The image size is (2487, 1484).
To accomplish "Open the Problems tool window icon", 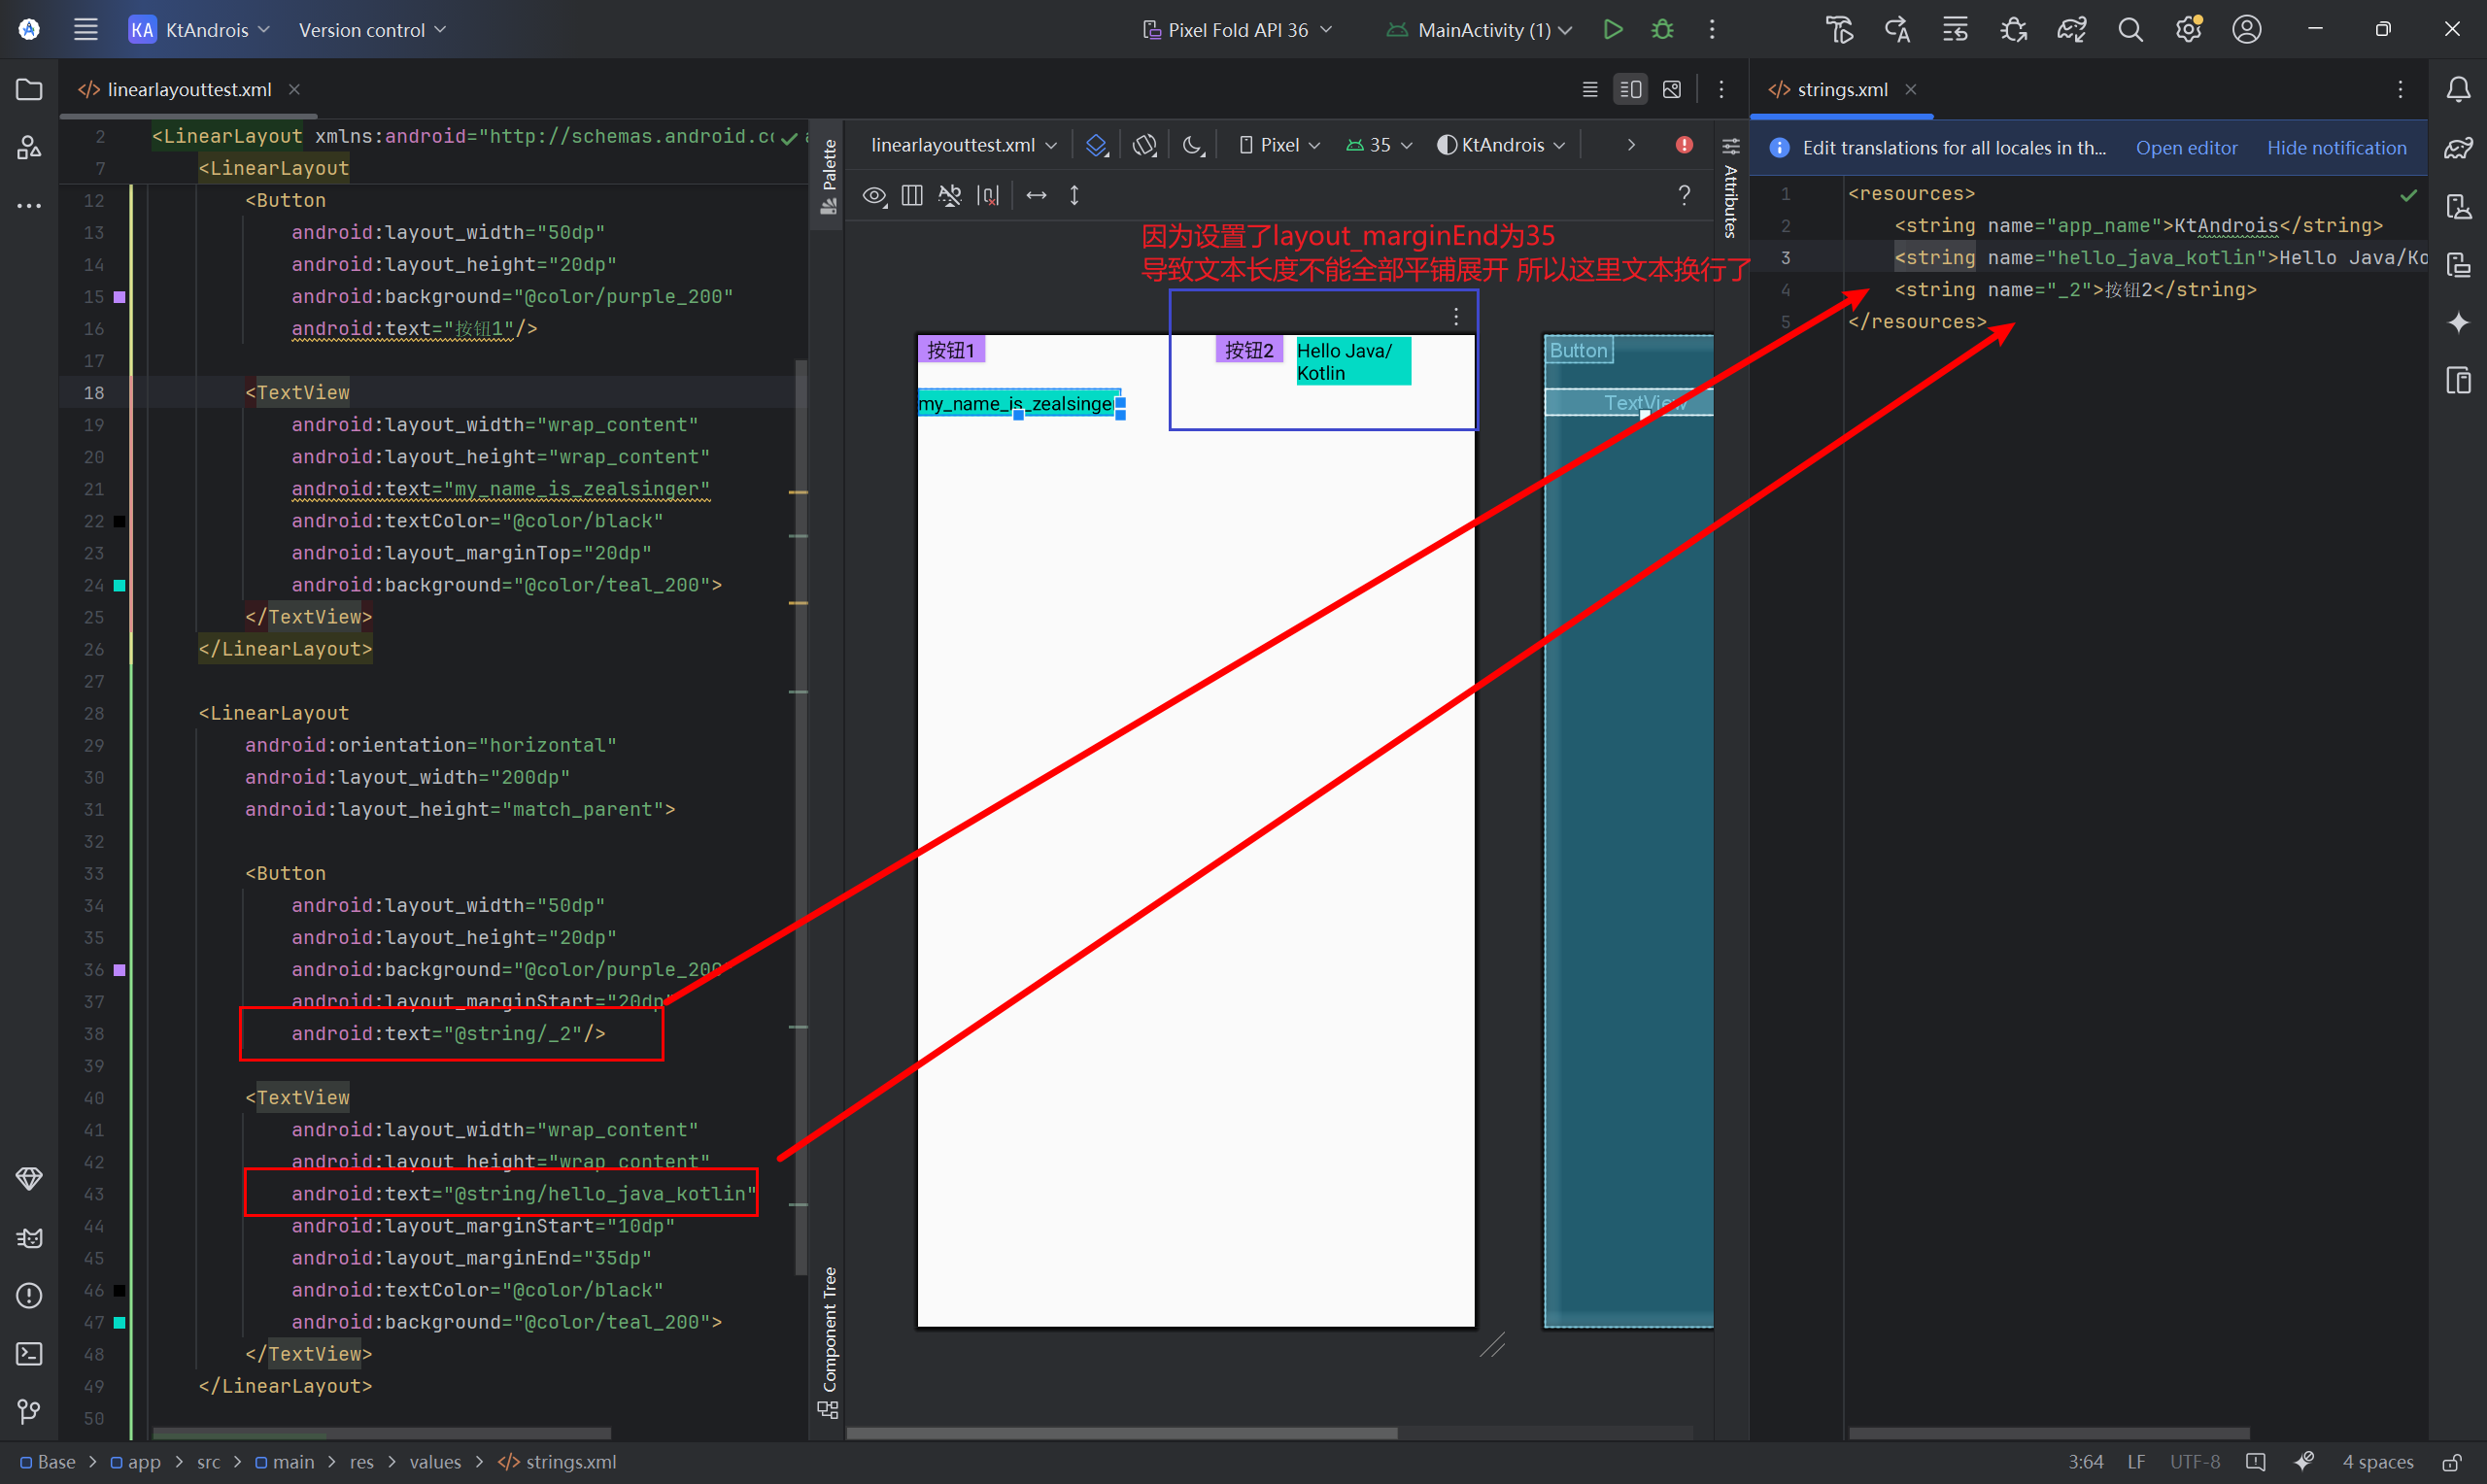I will coord(29,1296).
